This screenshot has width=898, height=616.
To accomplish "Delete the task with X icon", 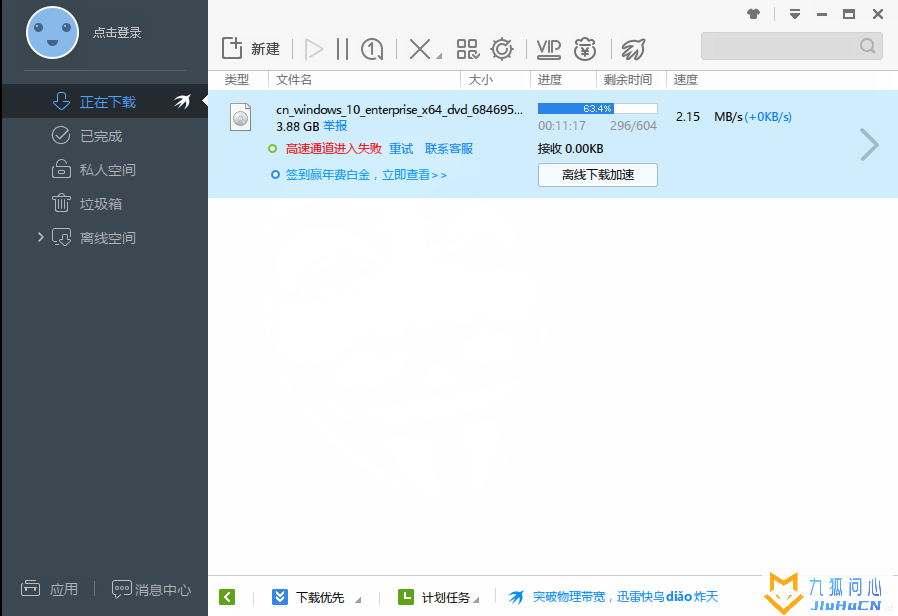I will [x=420, y=49].
